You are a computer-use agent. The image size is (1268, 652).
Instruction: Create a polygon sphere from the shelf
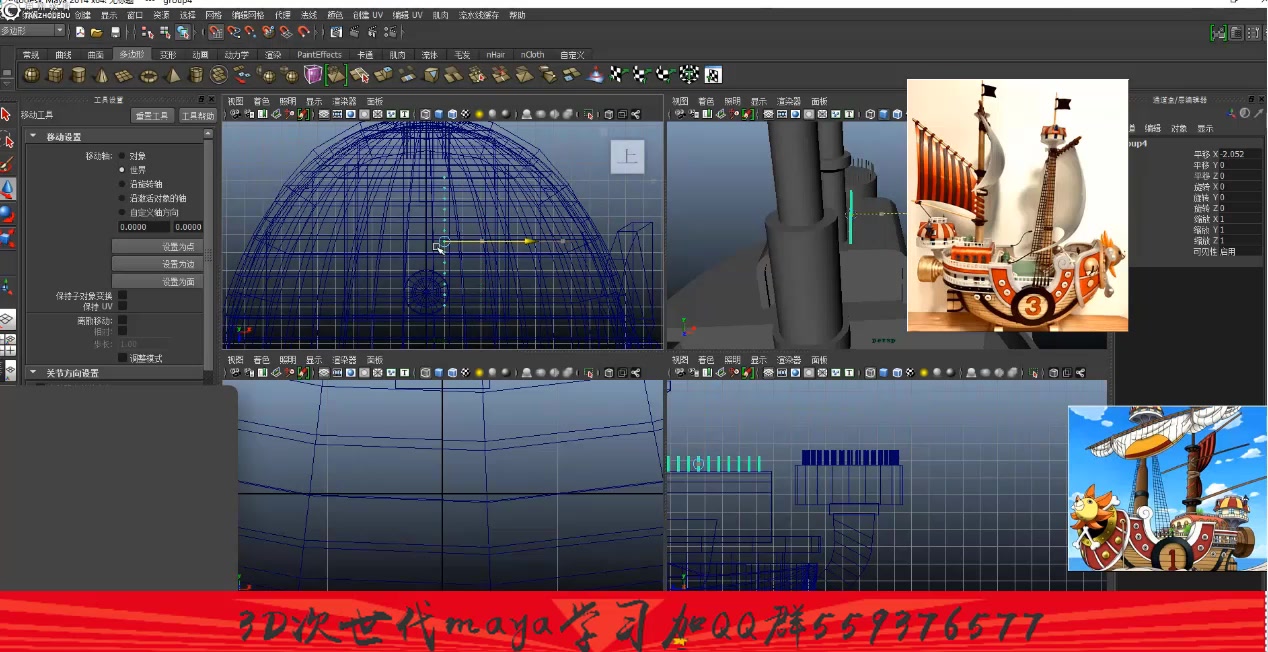point(31,74)
